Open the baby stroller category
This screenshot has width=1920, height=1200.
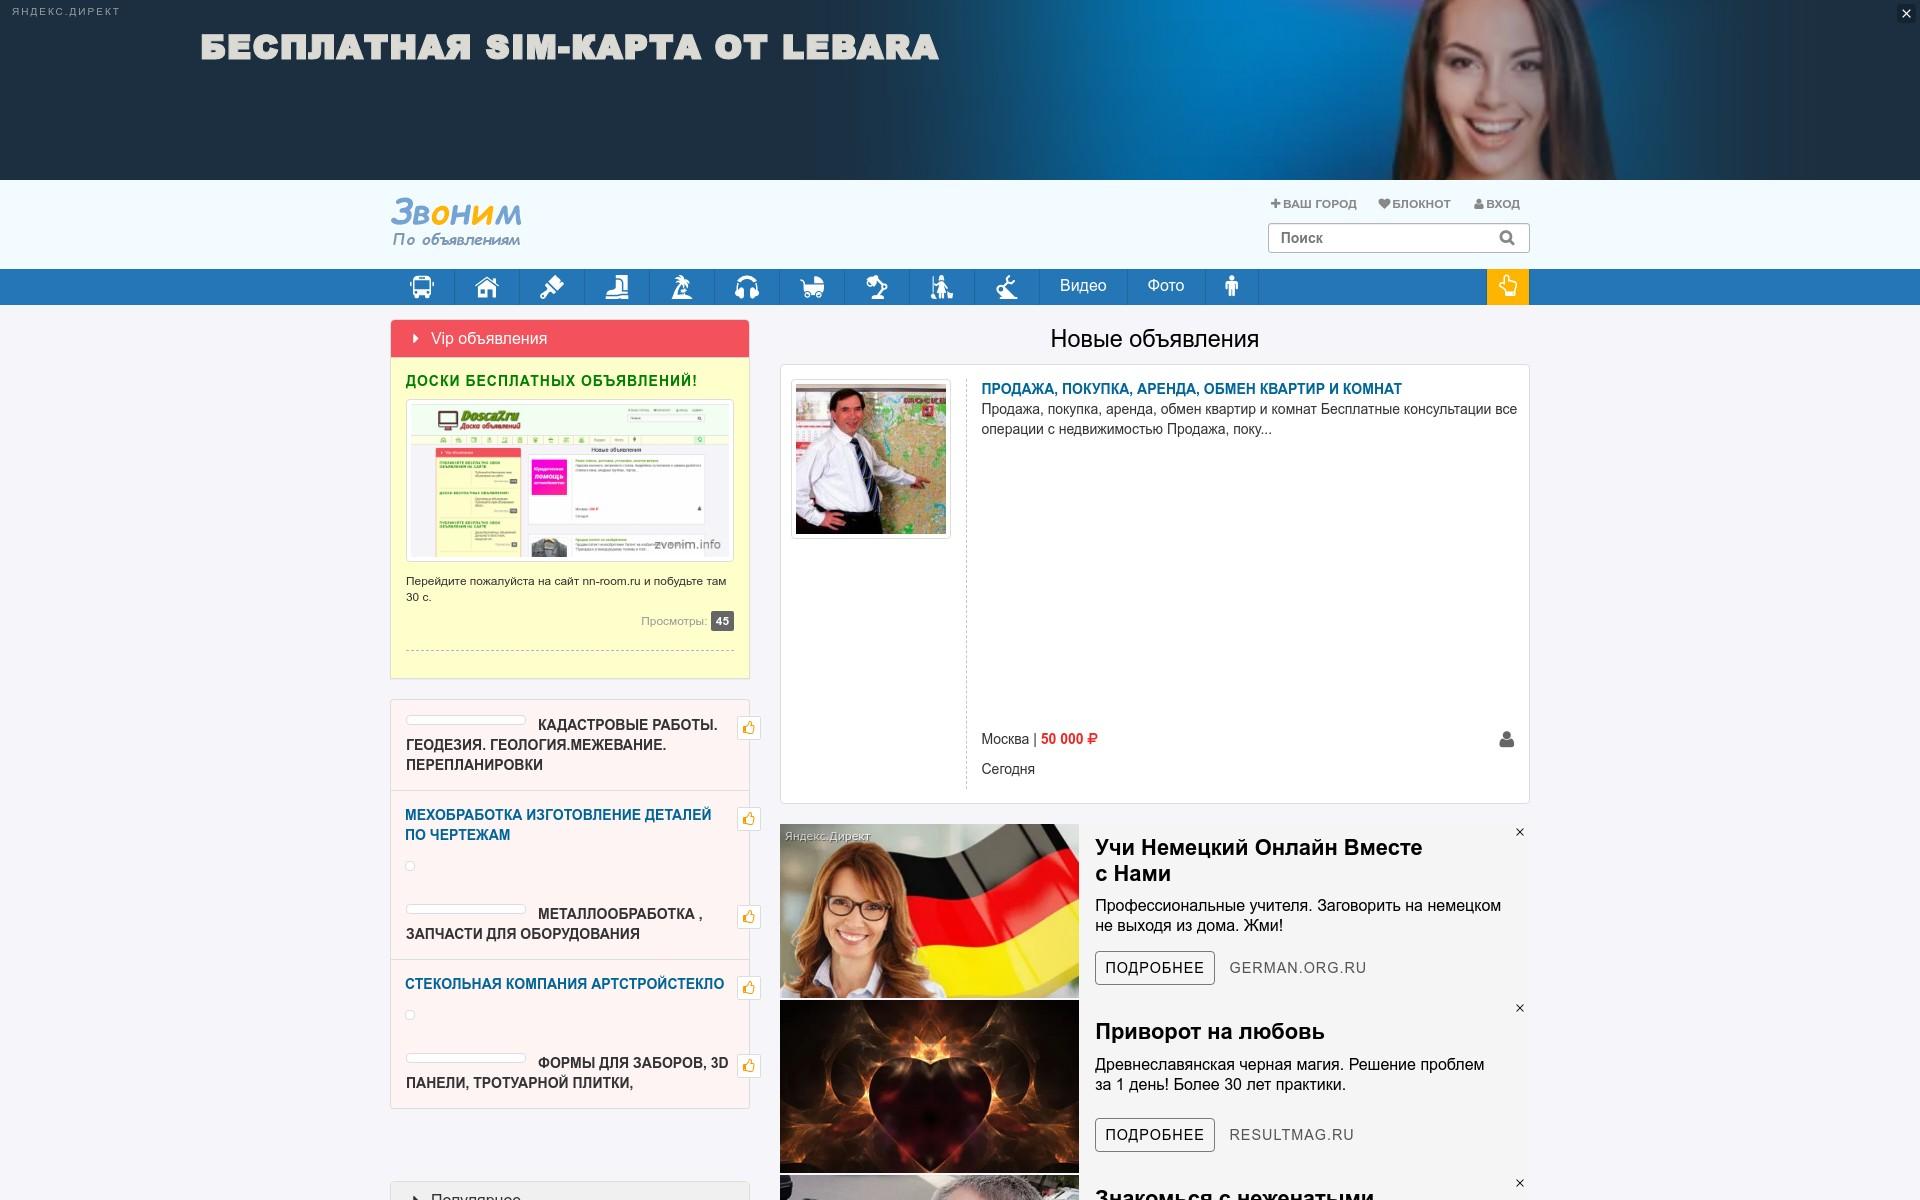[812, 287]
